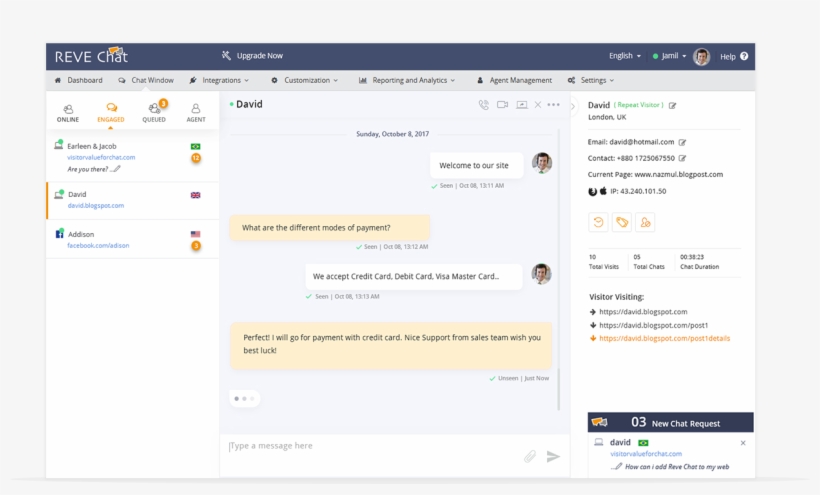
Task: Click the US flag beside Addison
Action: tap(196, 234)
